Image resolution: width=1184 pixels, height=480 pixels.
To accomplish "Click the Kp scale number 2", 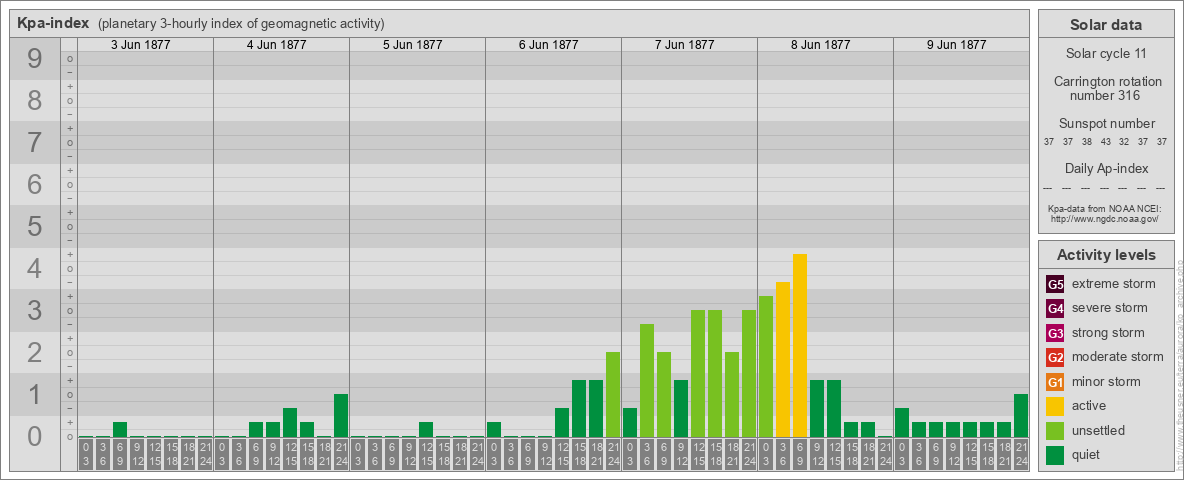I will tap(35, 352).
